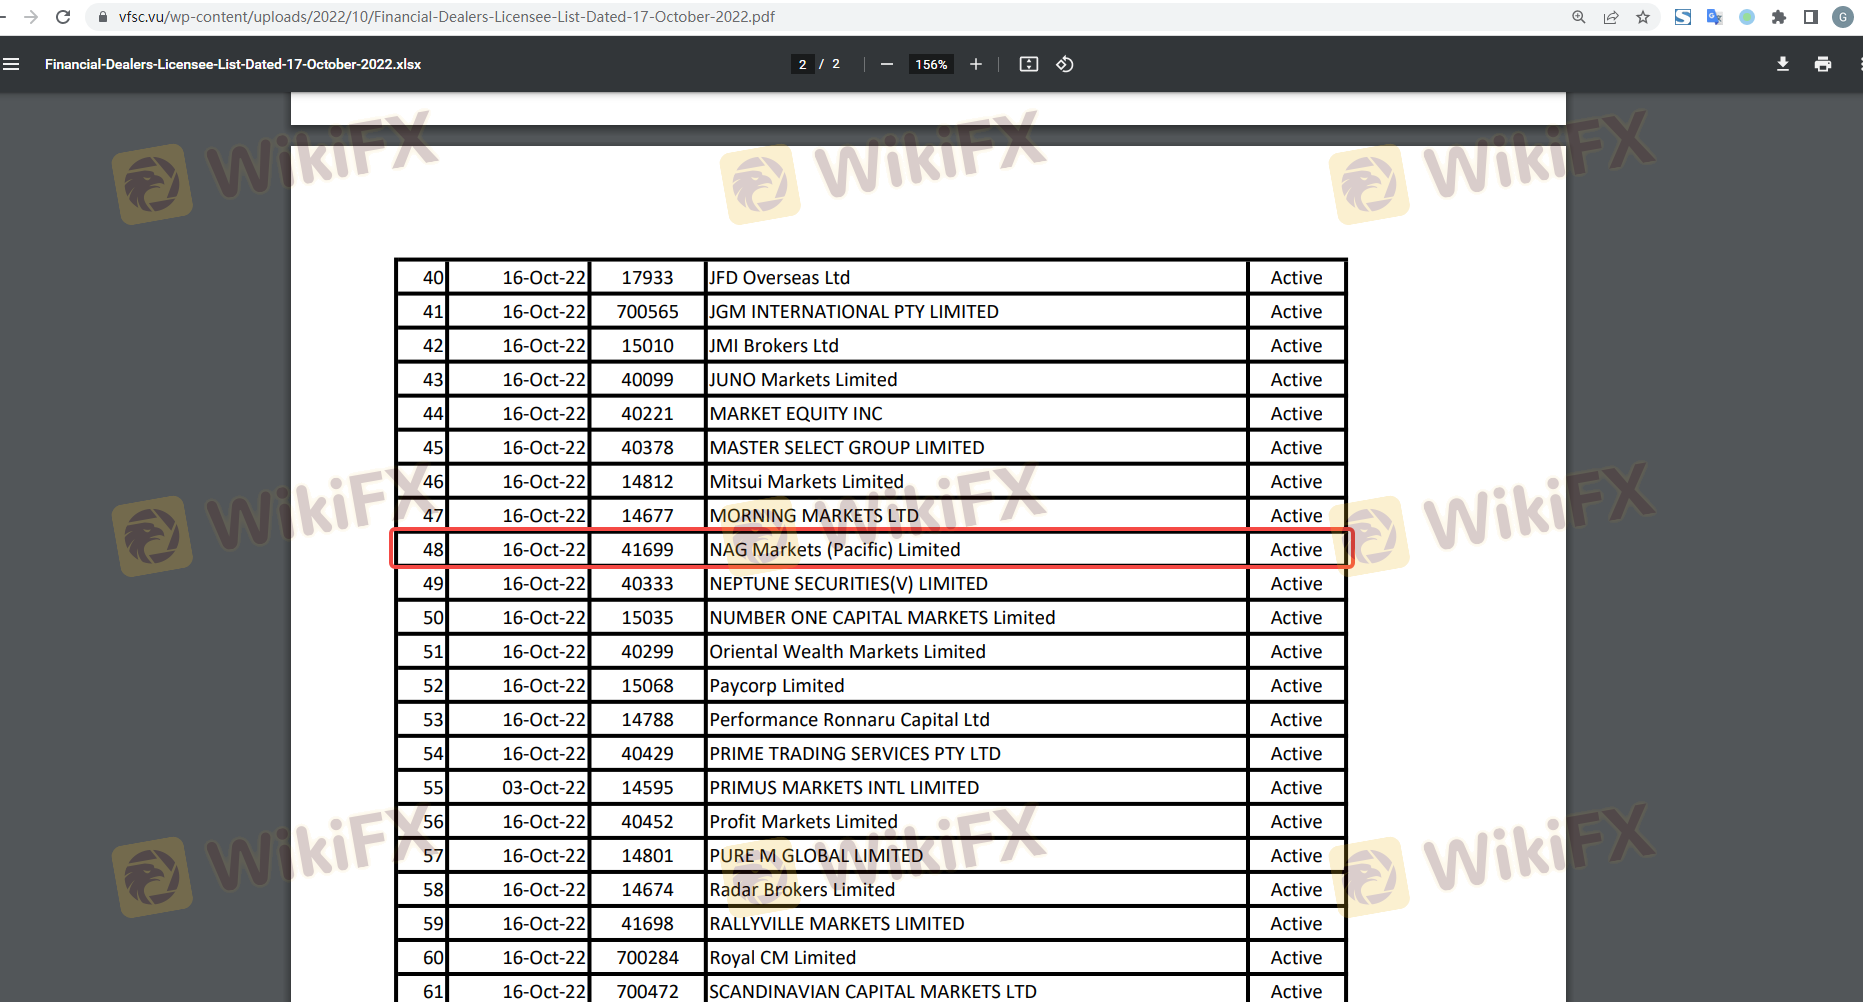Print the PDF document
The height and width of the screenshot is (1002, 1863).
(1823, 64)
